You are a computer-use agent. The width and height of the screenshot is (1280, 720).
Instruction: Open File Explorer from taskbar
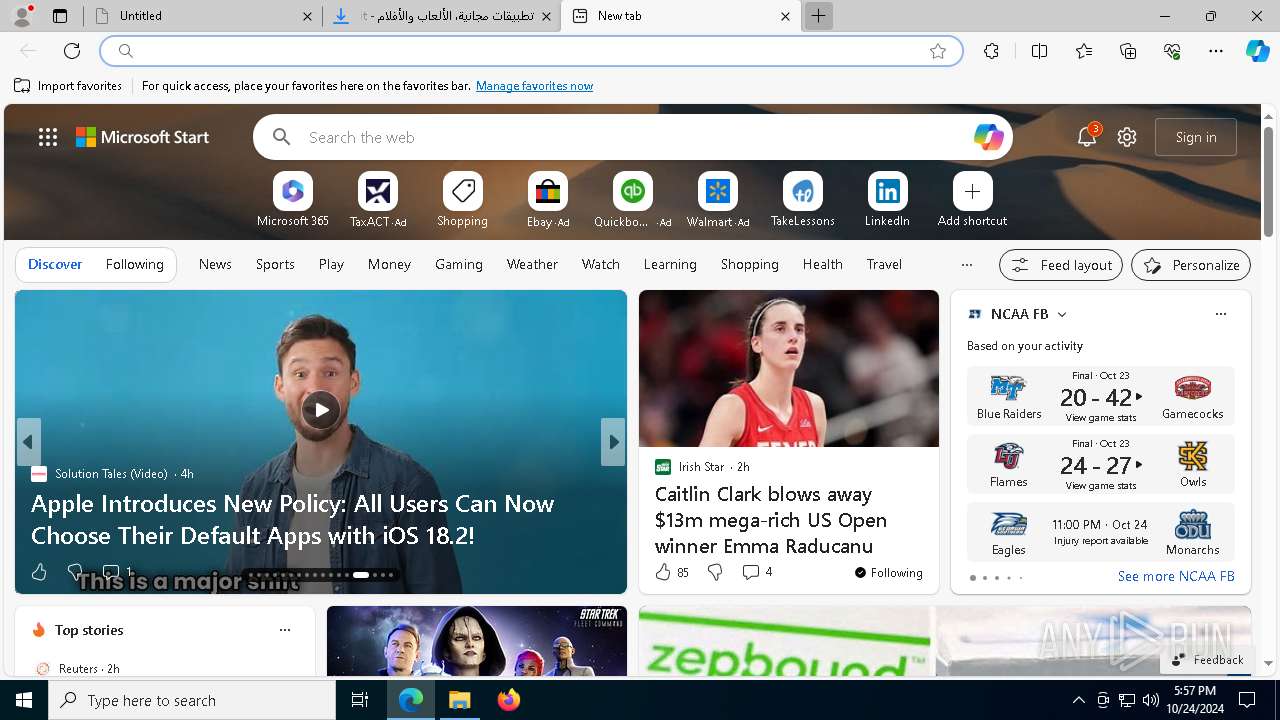(x=460, y=700)
